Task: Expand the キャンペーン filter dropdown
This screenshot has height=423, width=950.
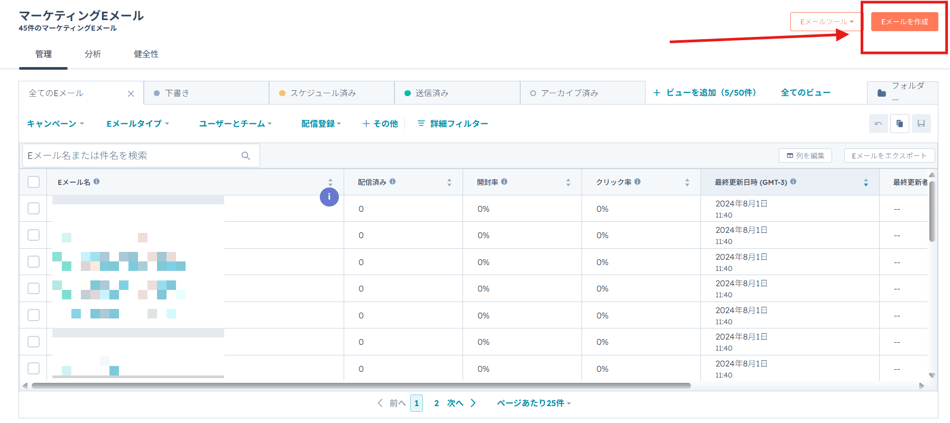Action: [55, 124]
